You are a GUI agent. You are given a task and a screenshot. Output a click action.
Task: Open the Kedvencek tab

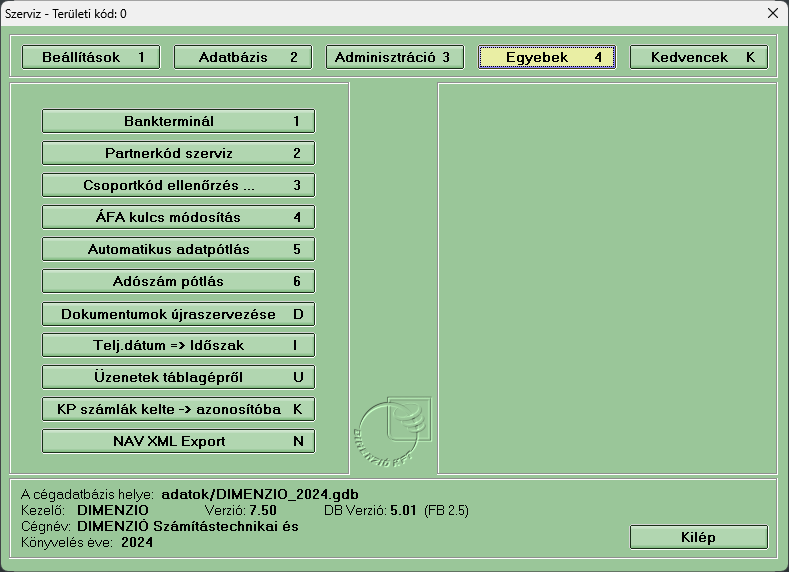point(699,57)
